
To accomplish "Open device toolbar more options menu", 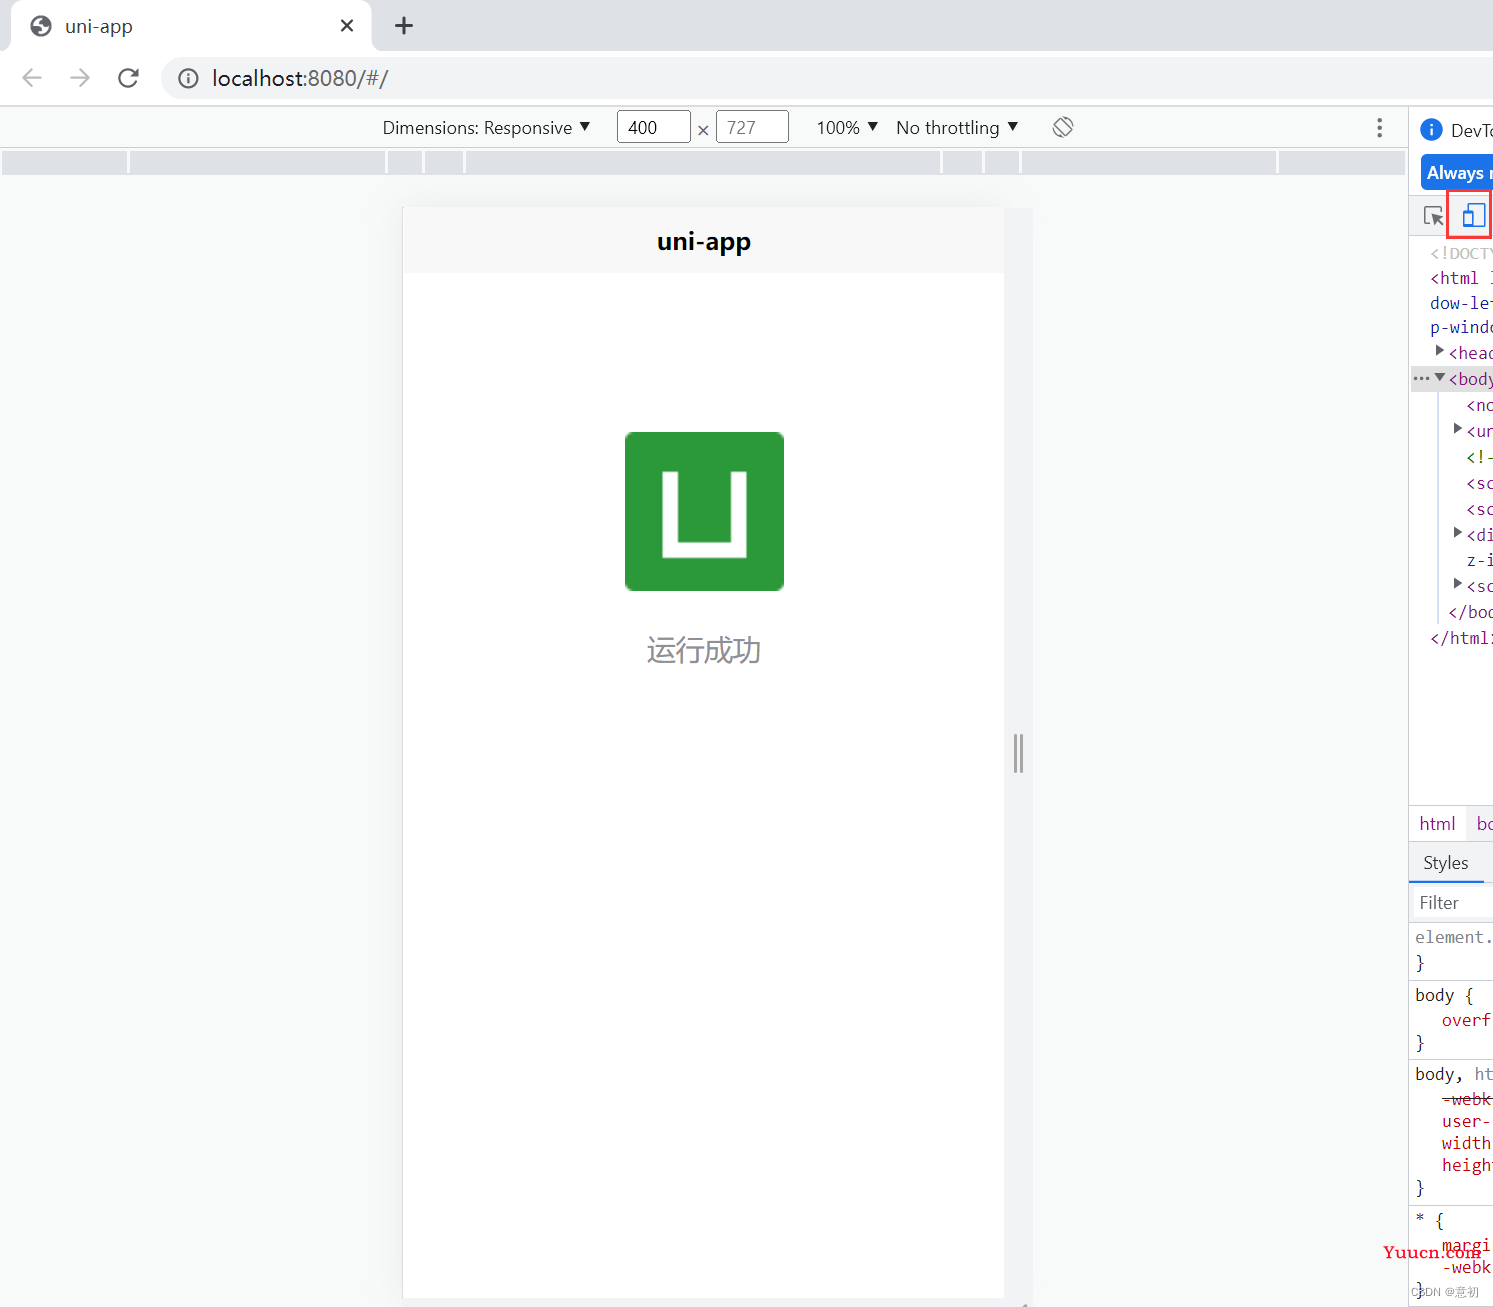I will coord(1379,127).
